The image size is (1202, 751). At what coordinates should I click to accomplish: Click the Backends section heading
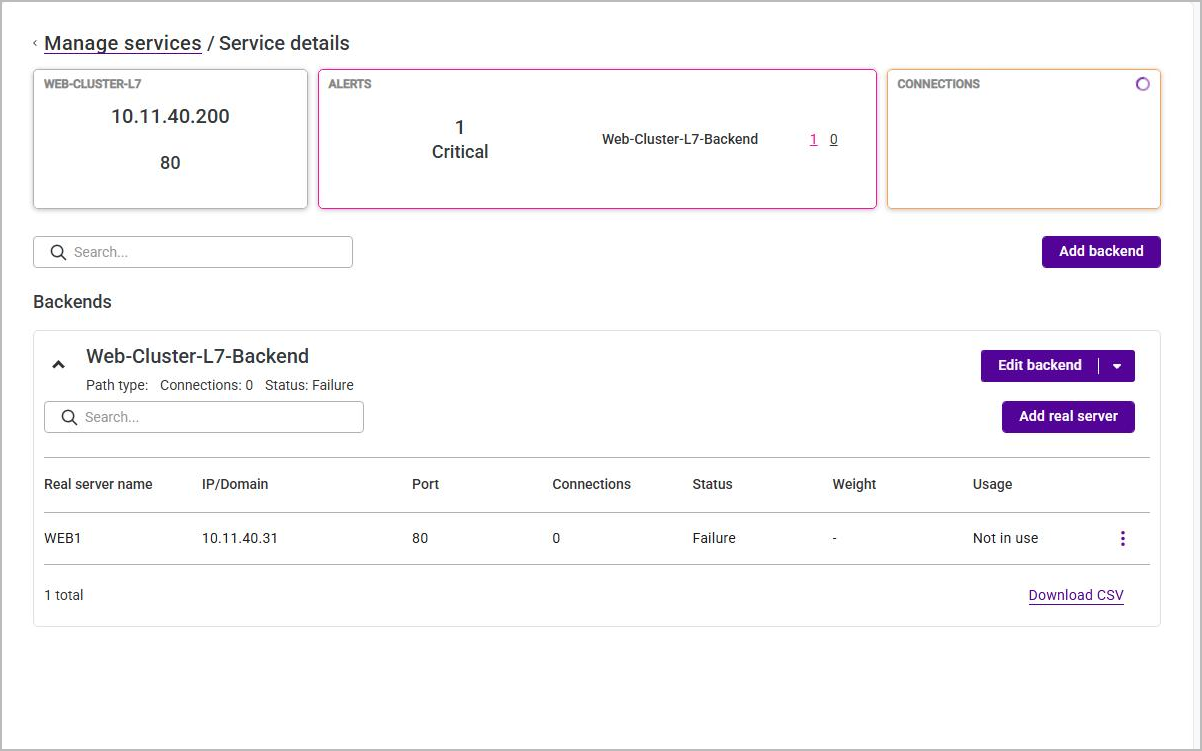point(72,301)
